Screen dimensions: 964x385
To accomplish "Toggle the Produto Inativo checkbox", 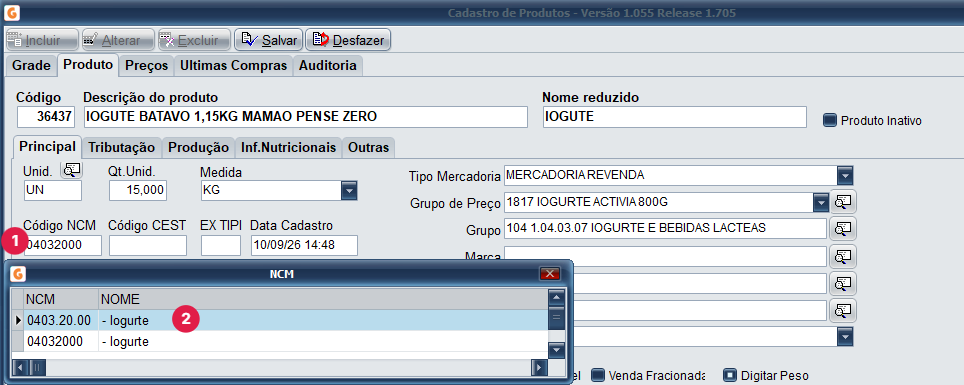I will point(830,121).
